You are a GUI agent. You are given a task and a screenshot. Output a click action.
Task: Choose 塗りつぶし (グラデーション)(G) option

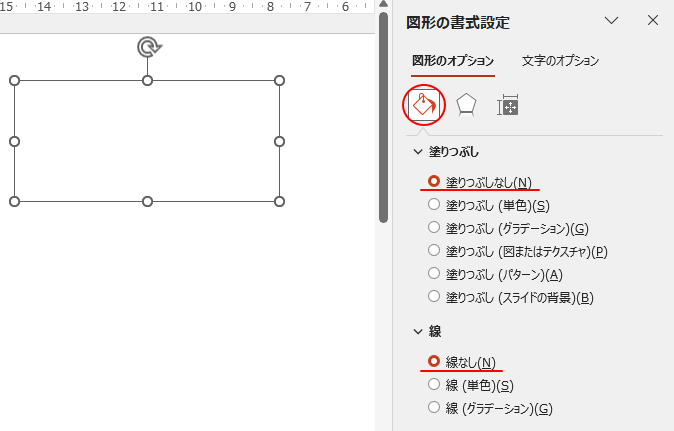pyautogui.click(x=508, y=229)
